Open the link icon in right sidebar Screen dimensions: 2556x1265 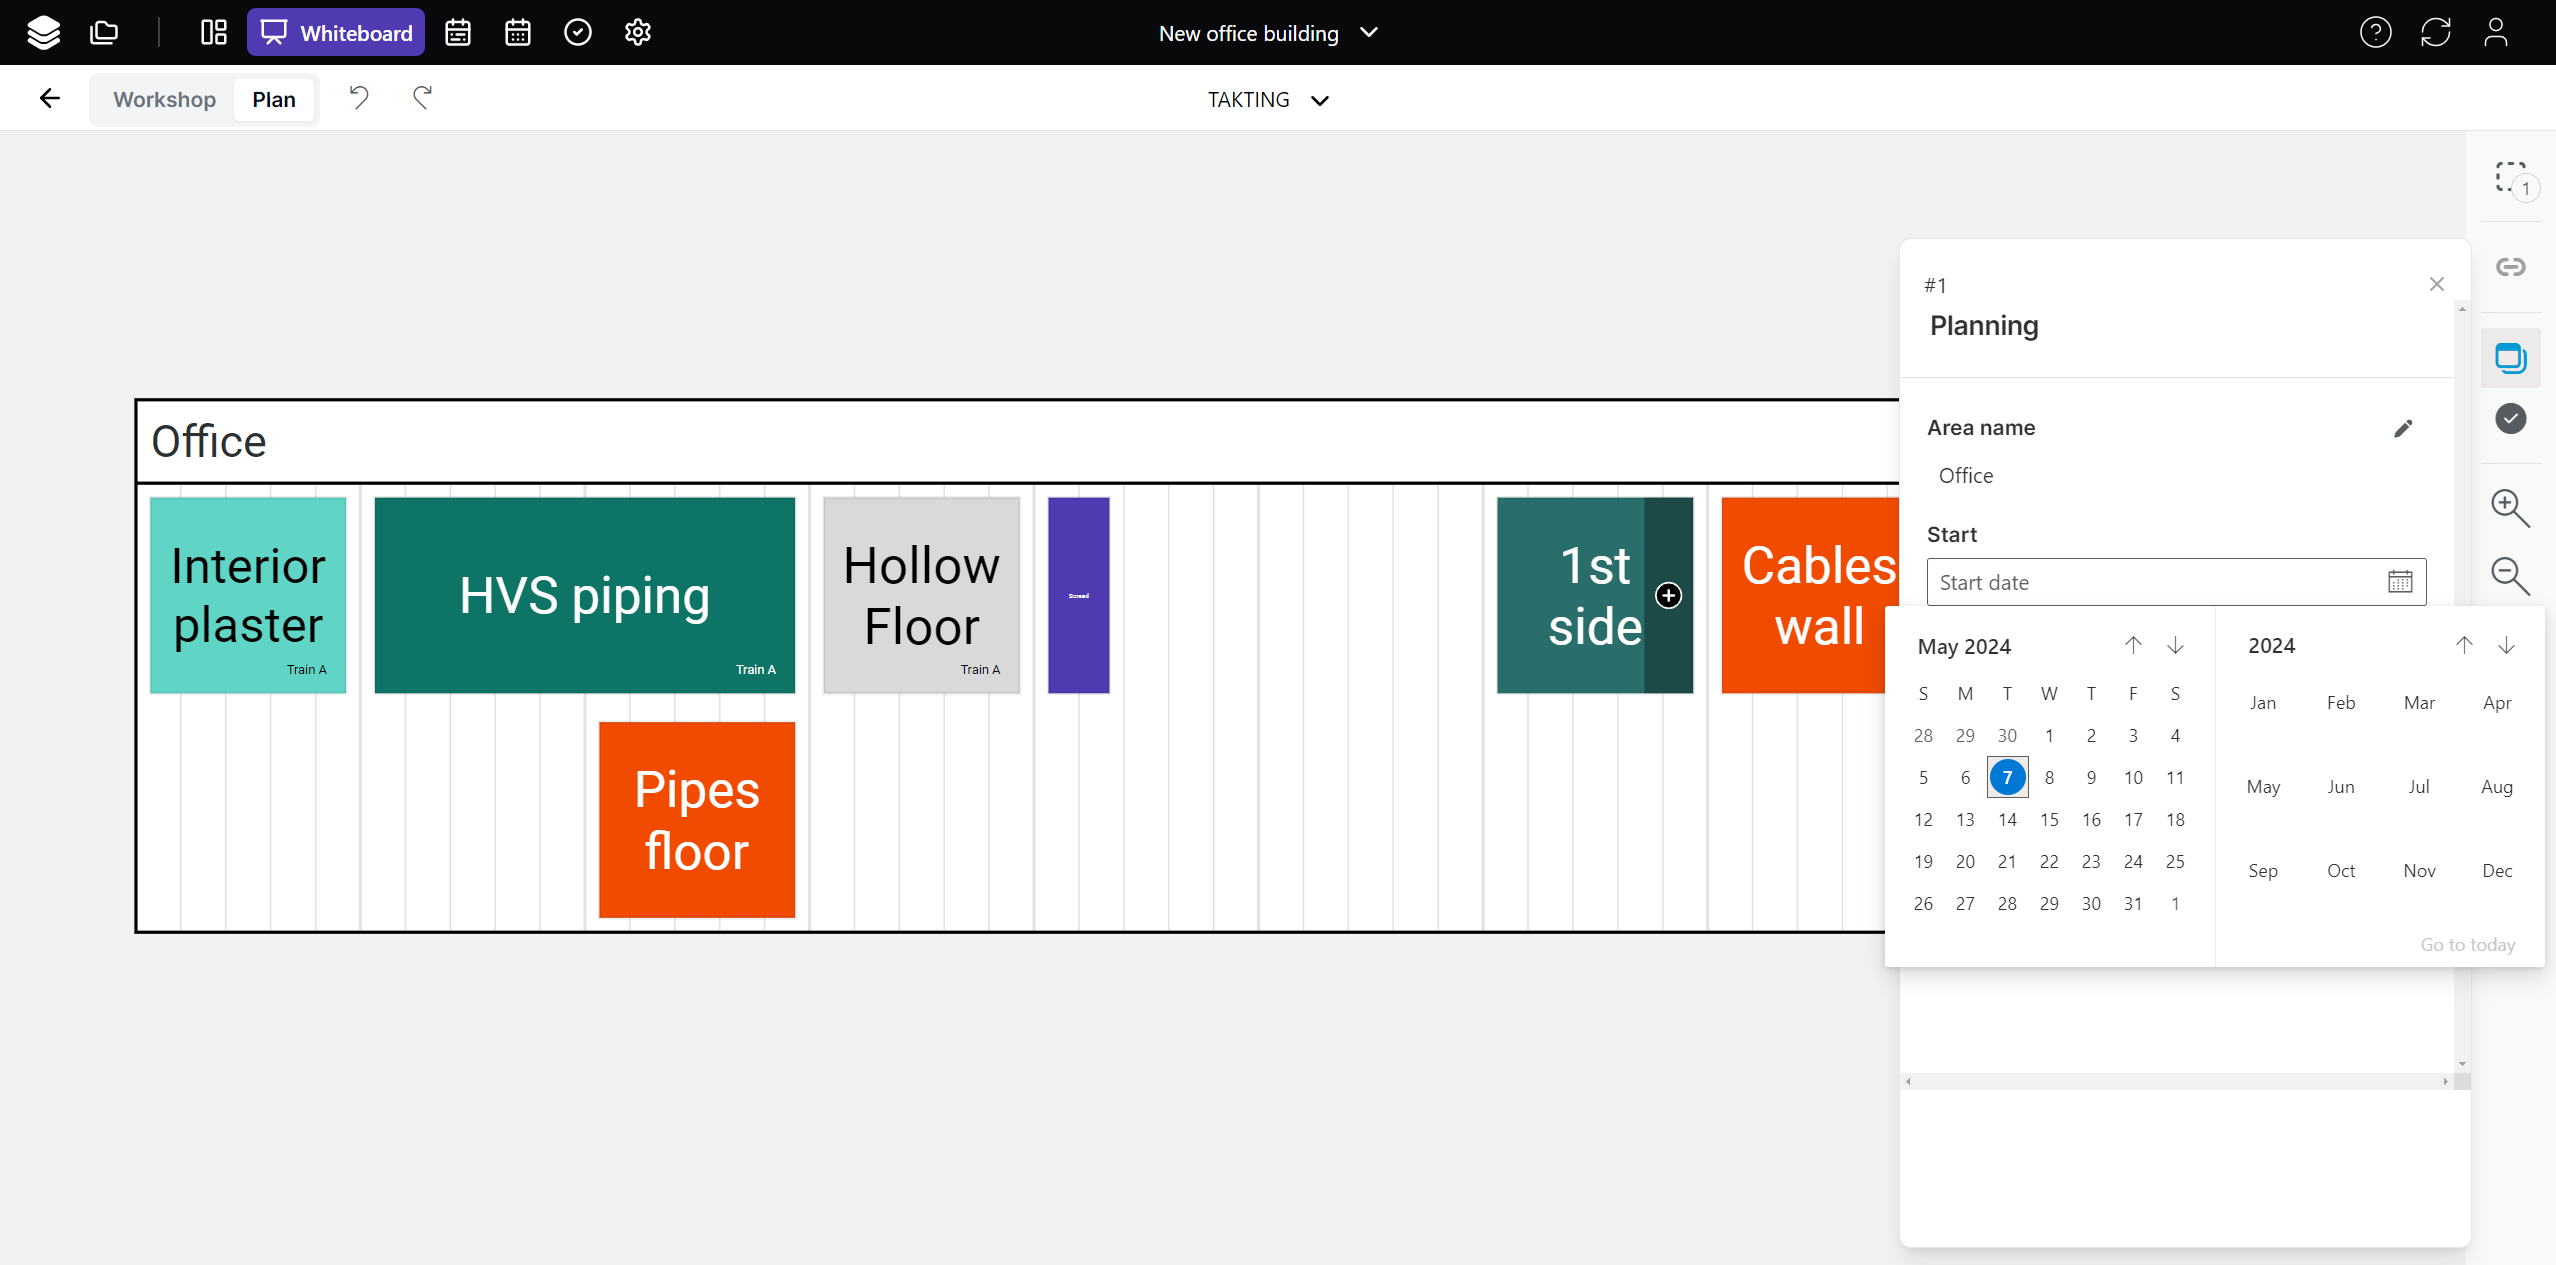[2510, 267]
